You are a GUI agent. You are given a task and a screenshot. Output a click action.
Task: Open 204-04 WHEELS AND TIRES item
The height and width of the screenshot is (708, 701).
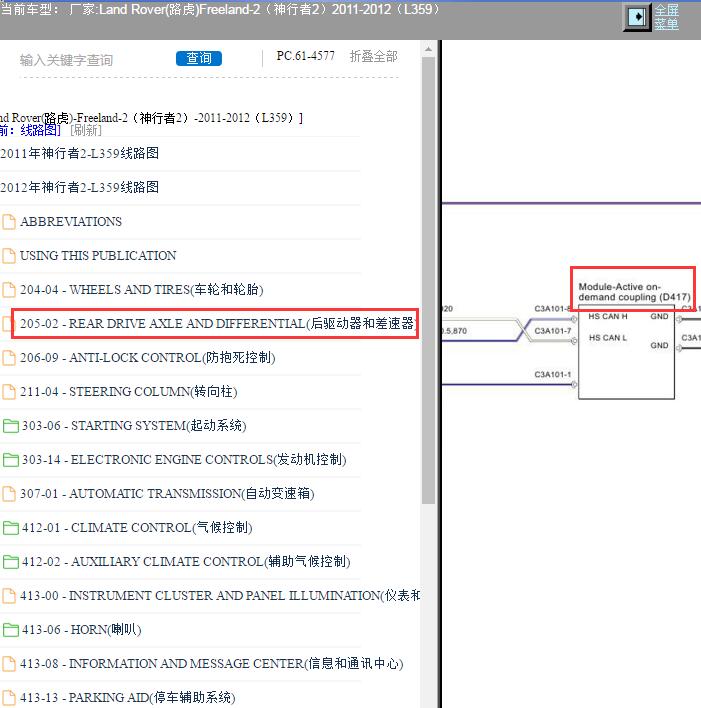[141, 289]
